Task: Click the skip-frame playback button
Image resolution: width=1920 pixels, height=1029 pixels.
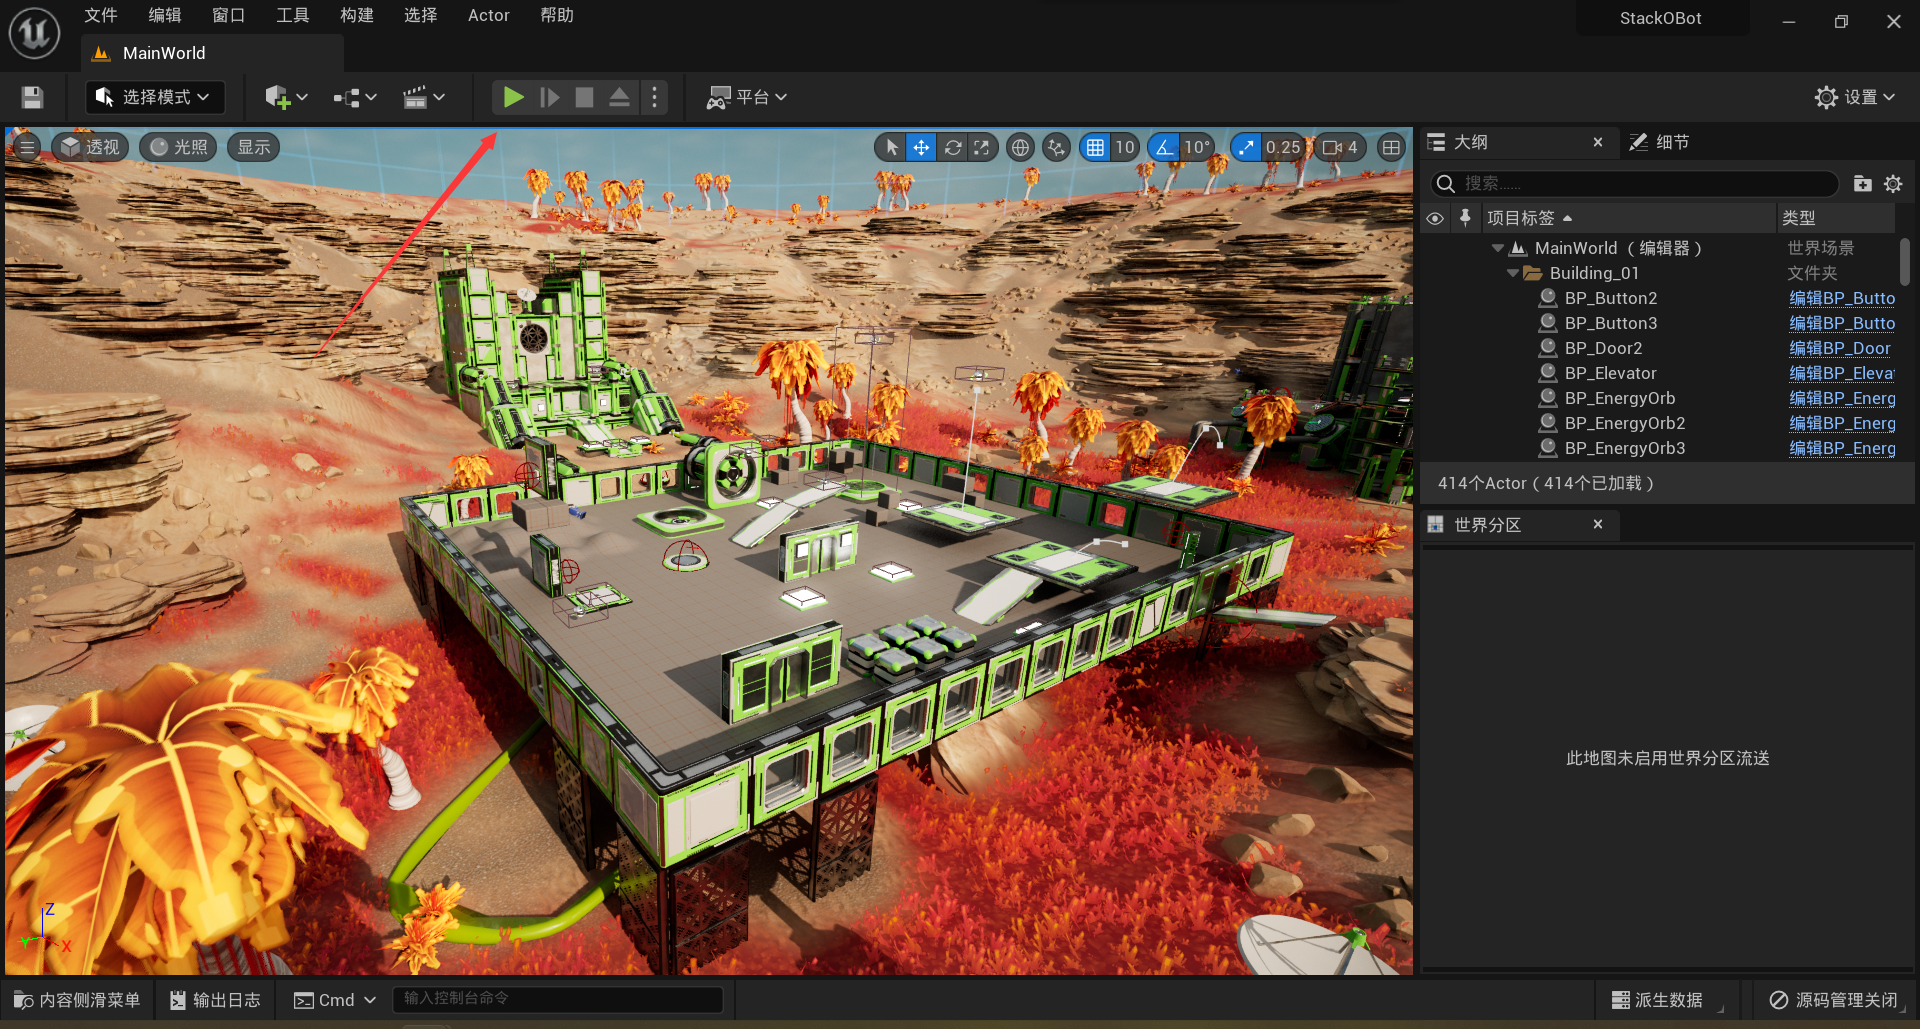Action: coord(549,97)
